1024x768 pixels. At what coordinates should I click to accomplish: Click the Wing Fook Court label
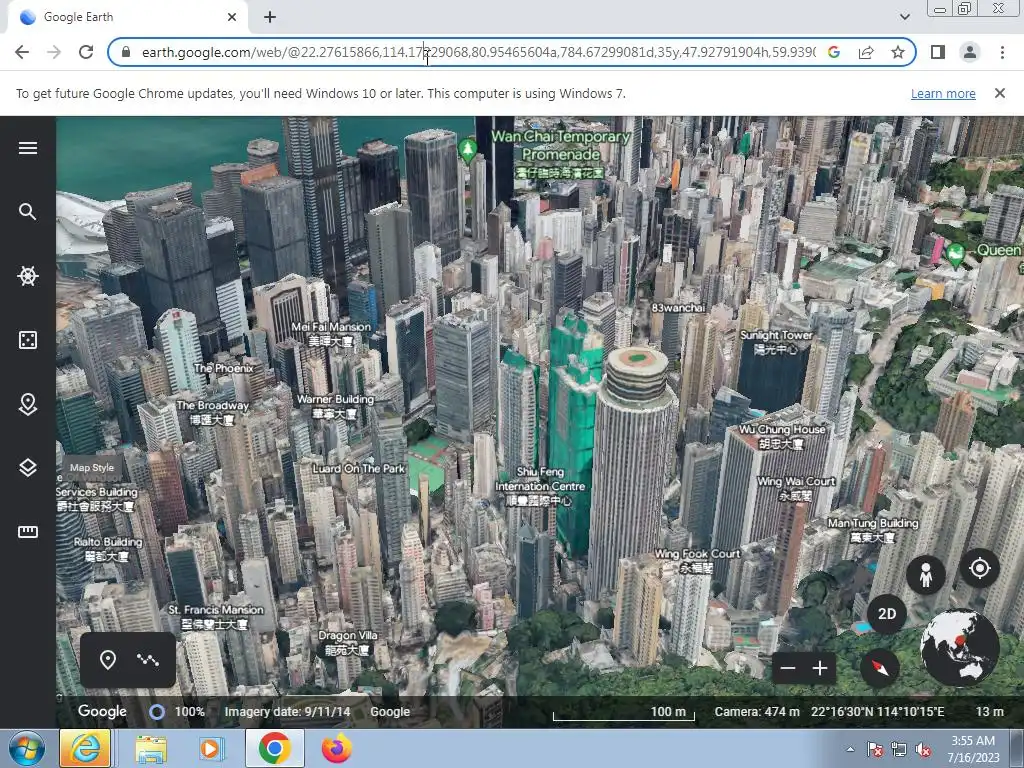697,560
